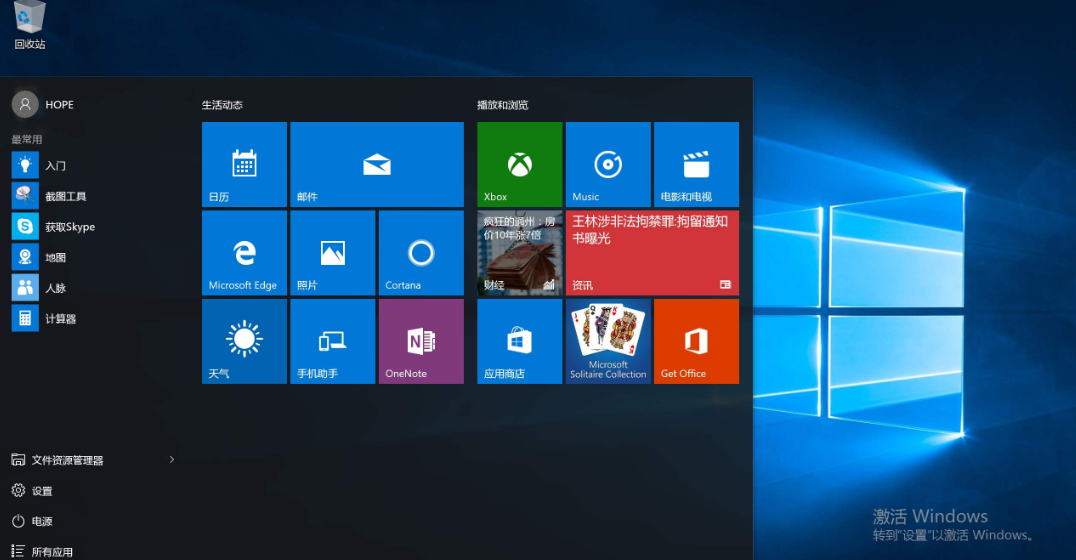This screenshot has width=1076, height=560.
Task: Click the Get Office tile
Action: [x=696, y=341]
